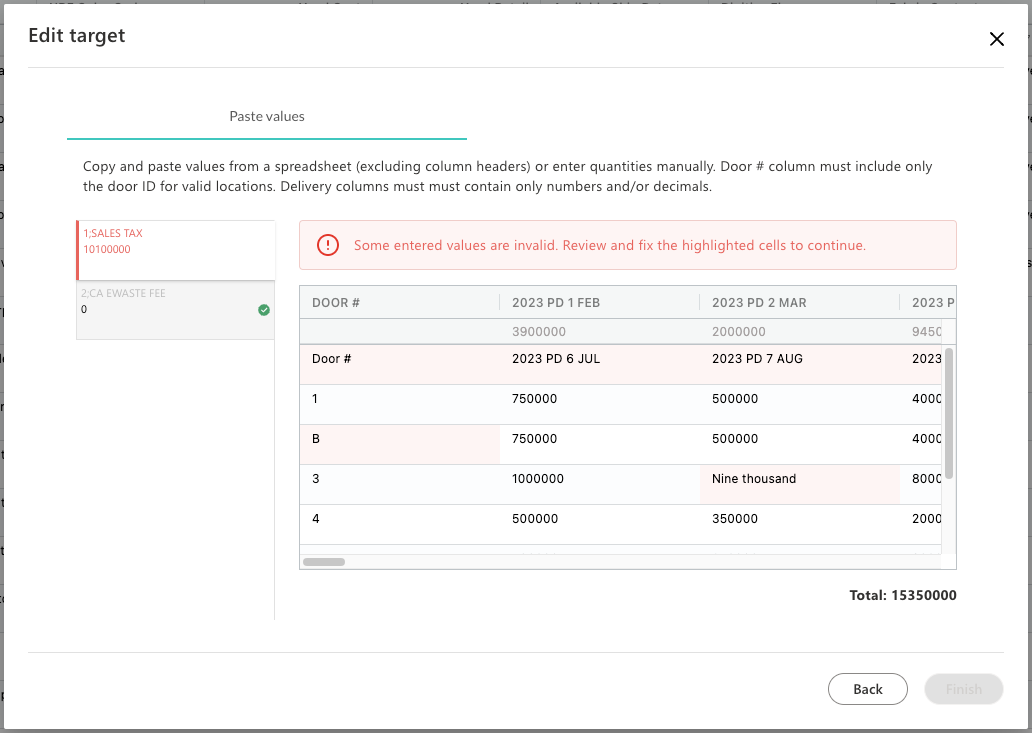
Task: Click the Total: 15350000 label
Action: [902, 595]
